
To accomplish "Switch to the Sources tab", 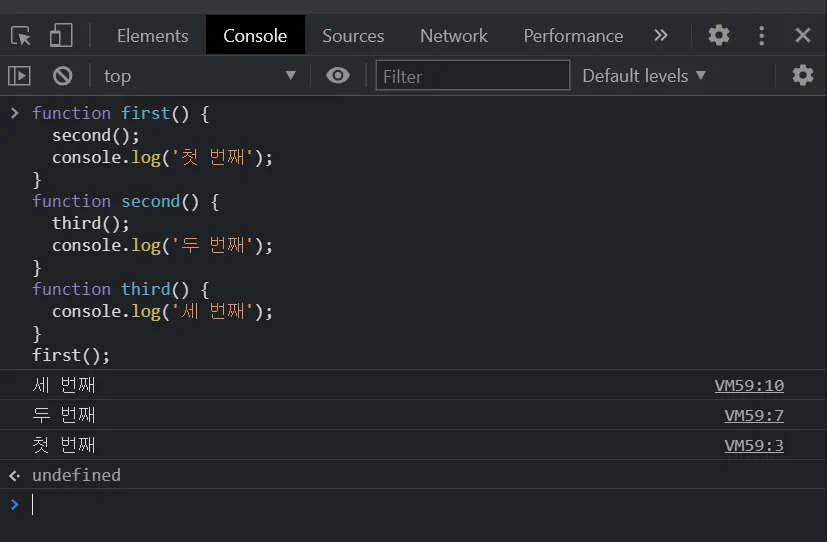I will pyautogui.click(x=353, y=36).
